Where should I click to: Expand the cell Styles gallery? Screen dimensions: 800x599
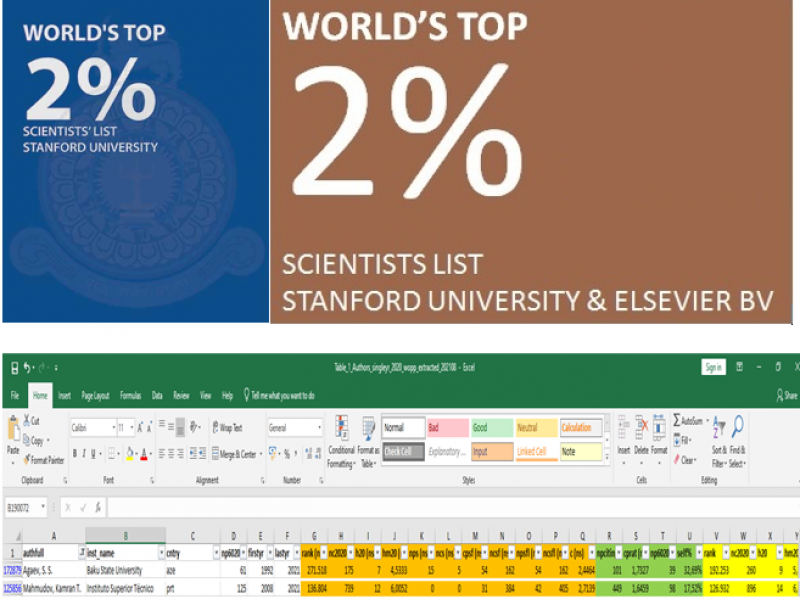click(x=607, y=458)
